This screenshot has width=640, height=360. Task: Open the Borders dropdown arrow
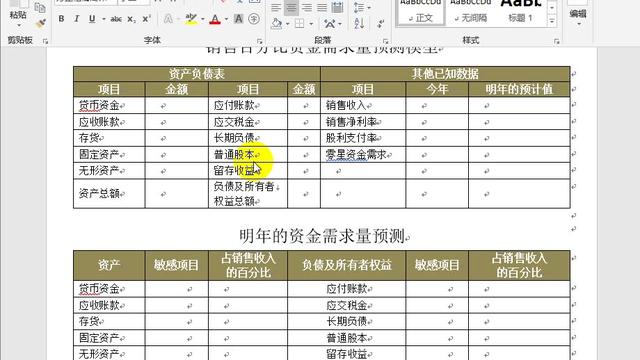coord(311,24)
